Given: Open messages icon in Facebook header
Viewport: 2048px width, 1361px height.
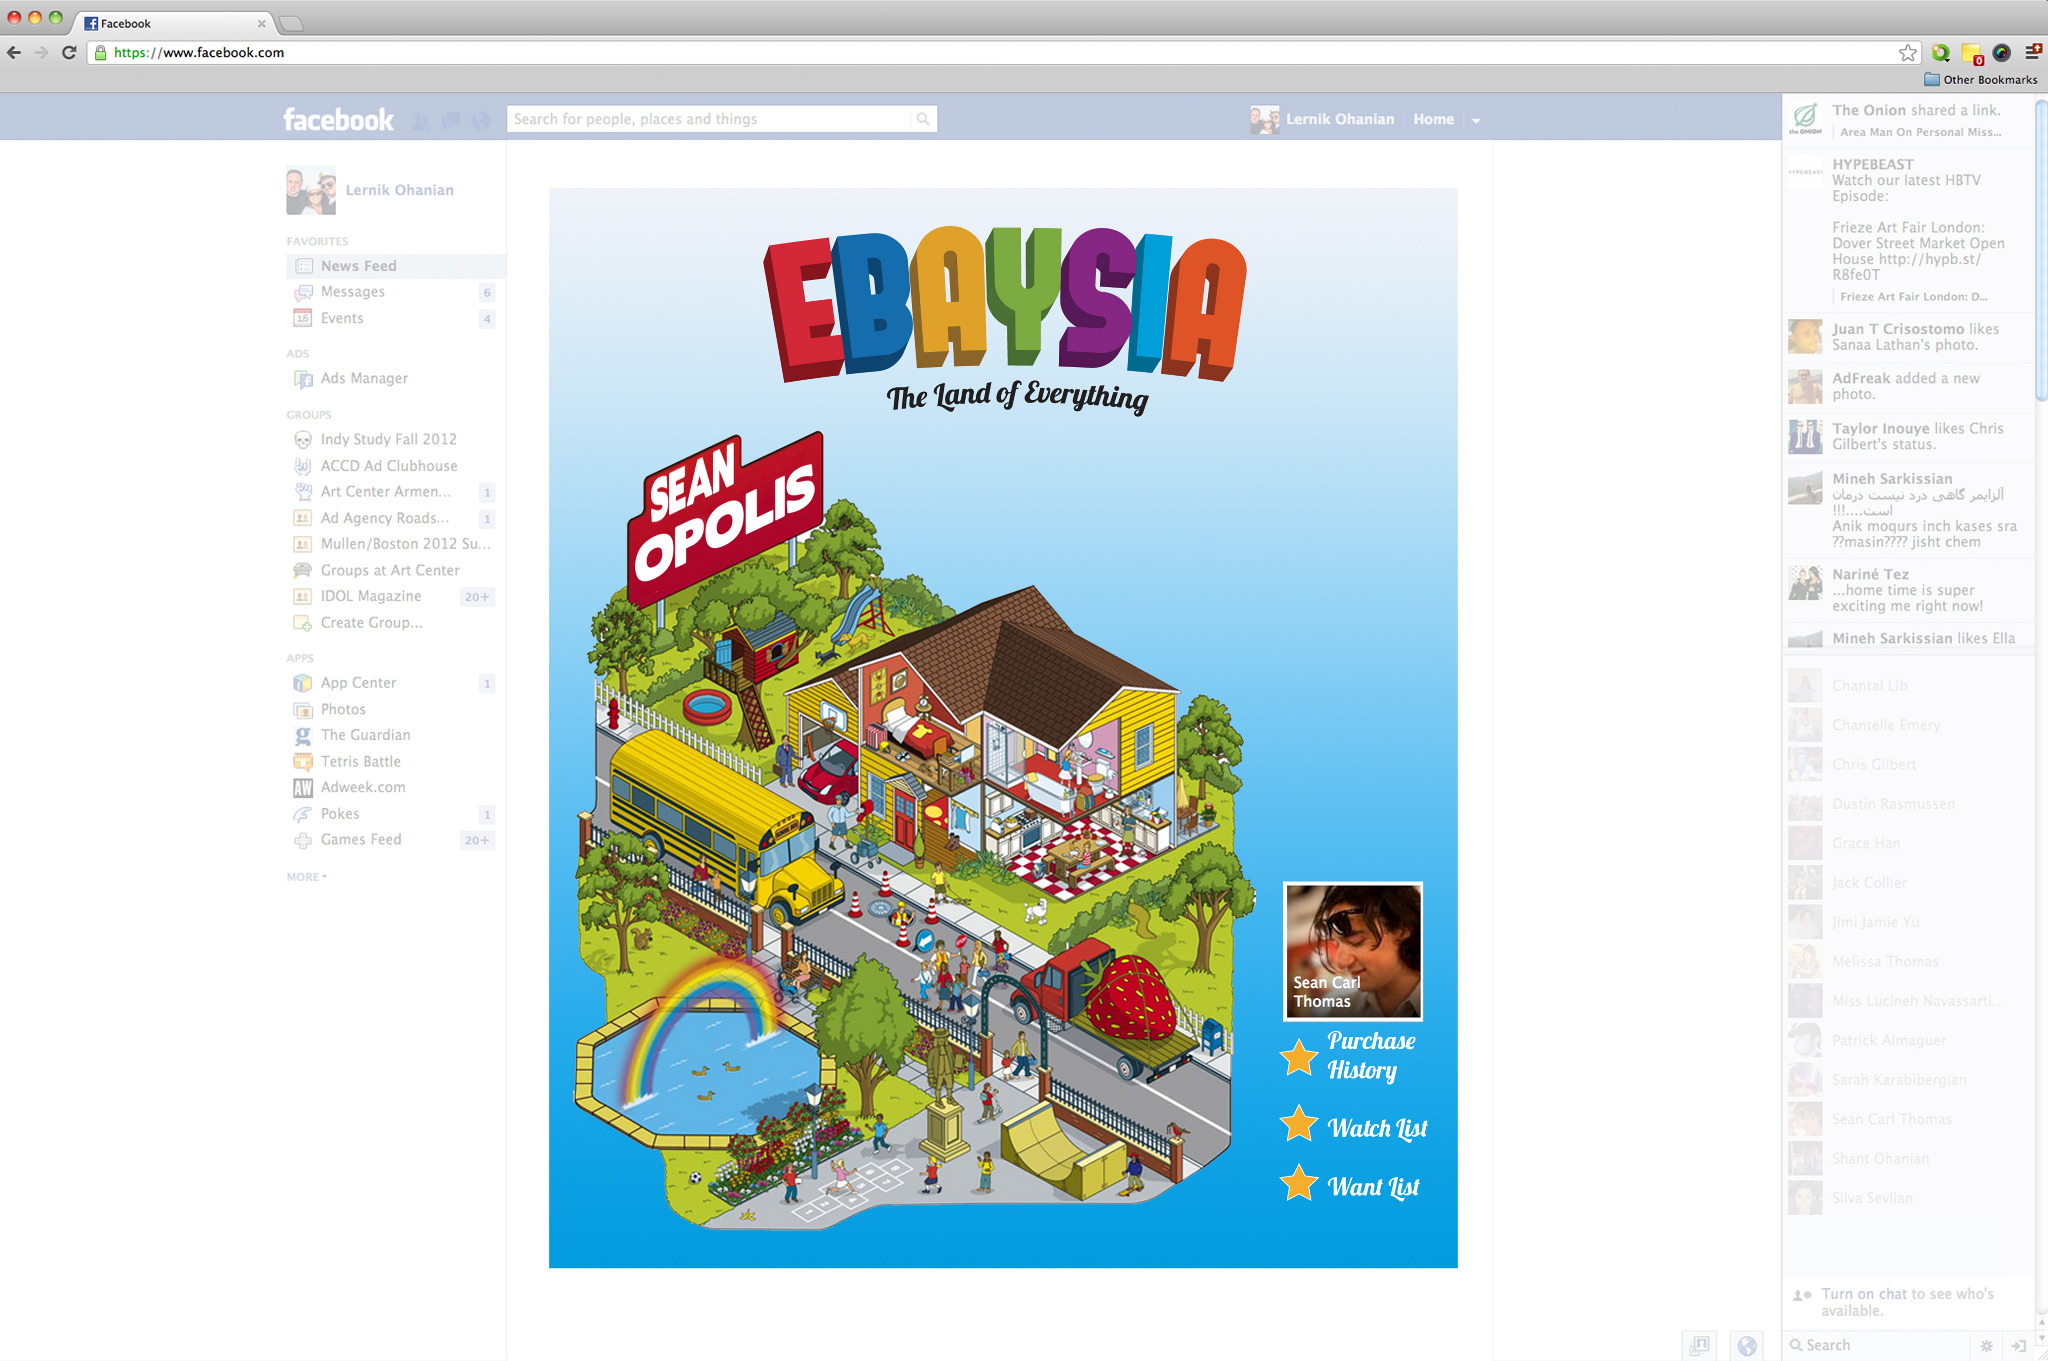Looking at the screenshot, I should click(x=451, y=121).
